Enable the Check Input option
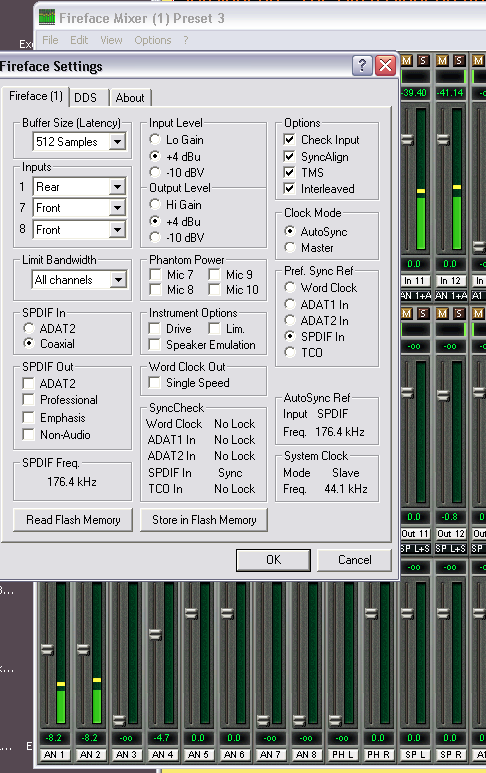 pyautogui.click(x=290, y=140)
